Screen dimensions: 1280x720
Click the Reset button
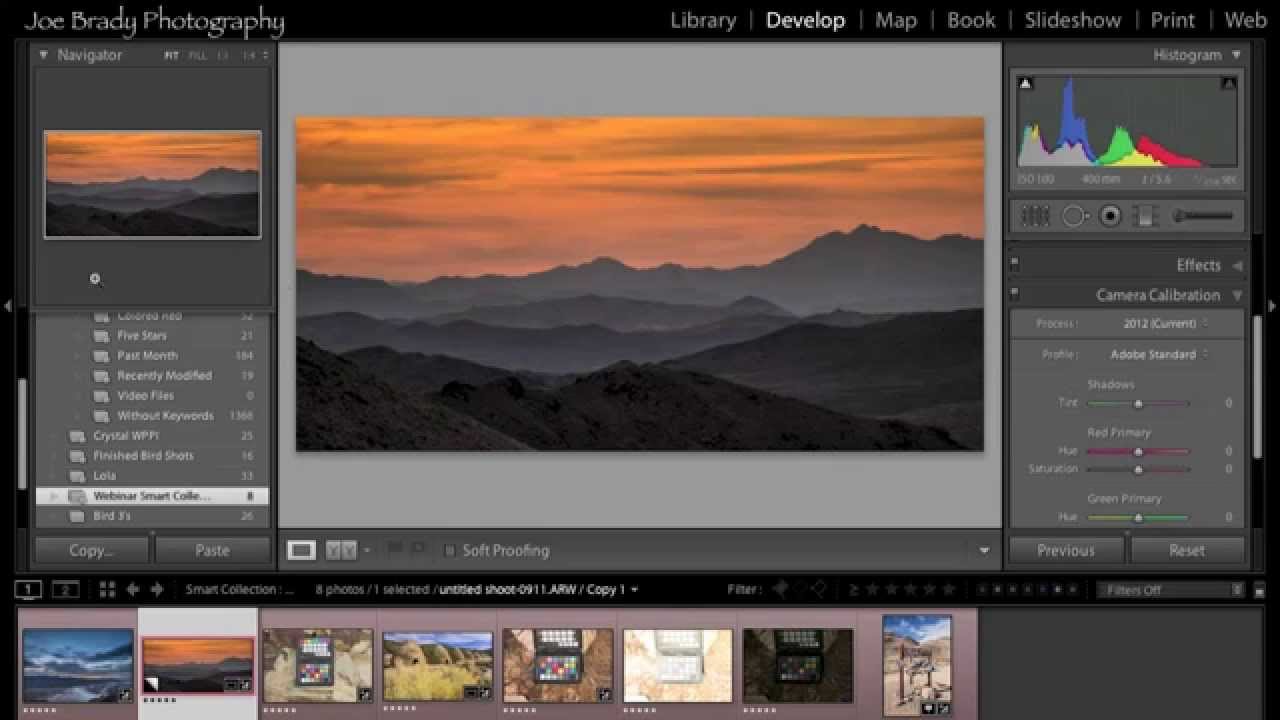click(x=1187, y=550)
